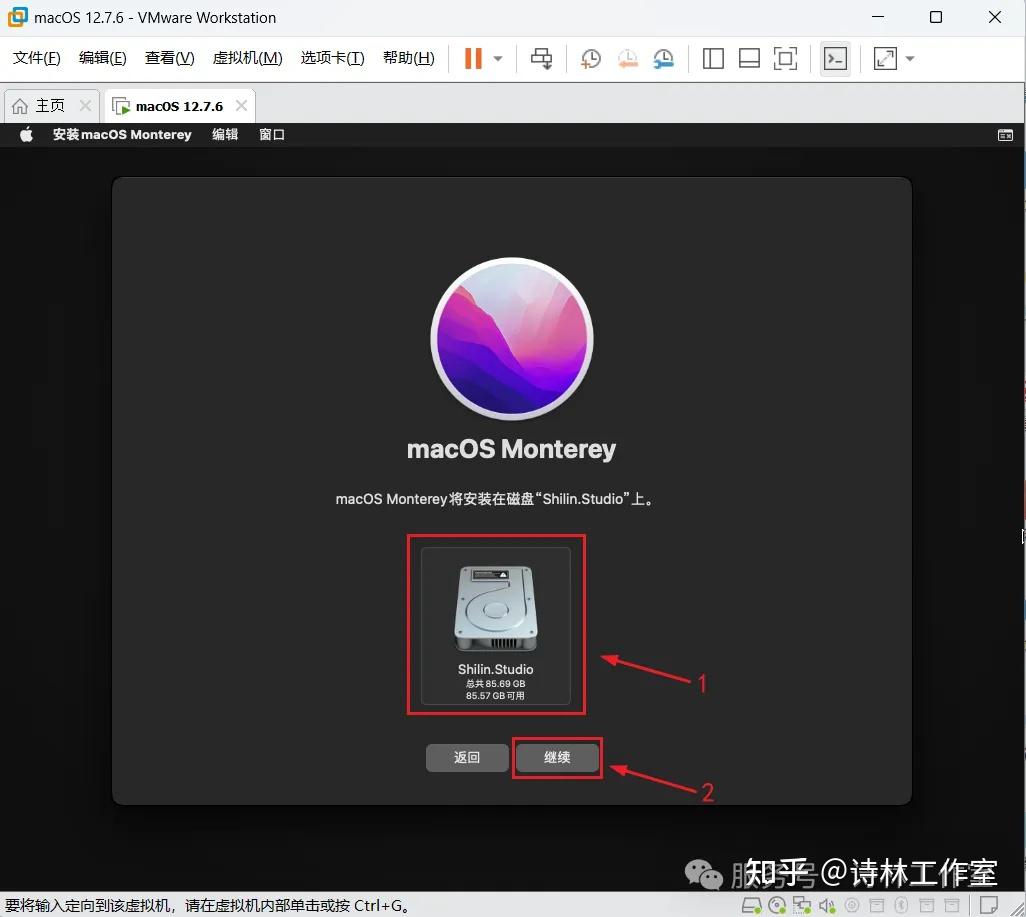This screenshot has width=1026, height=917.
Task: Open the power options dropdown next to pause
Action: [498, 58]
